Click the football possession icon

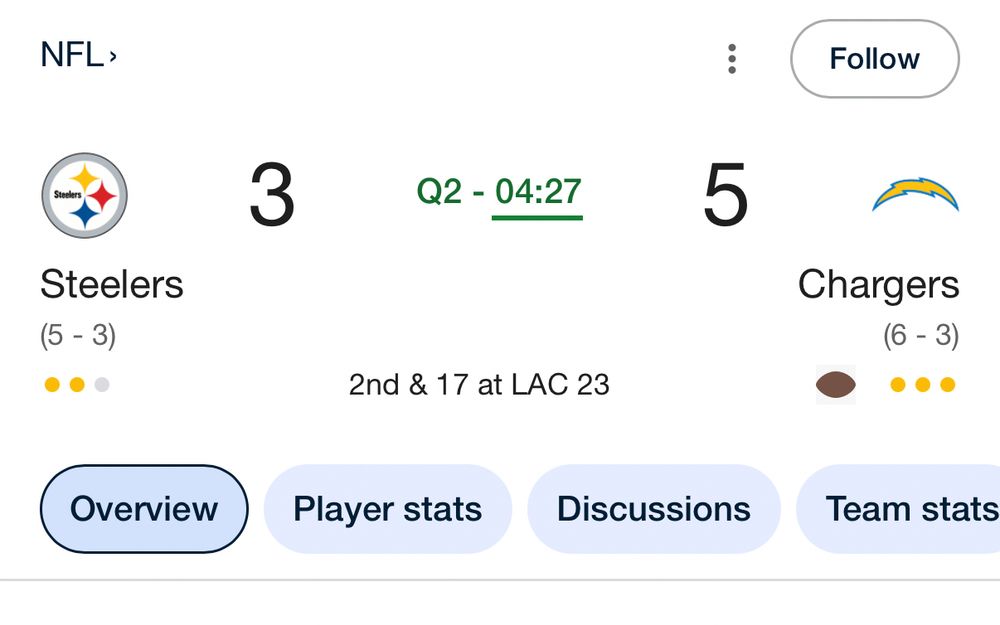tap(836, 385)
